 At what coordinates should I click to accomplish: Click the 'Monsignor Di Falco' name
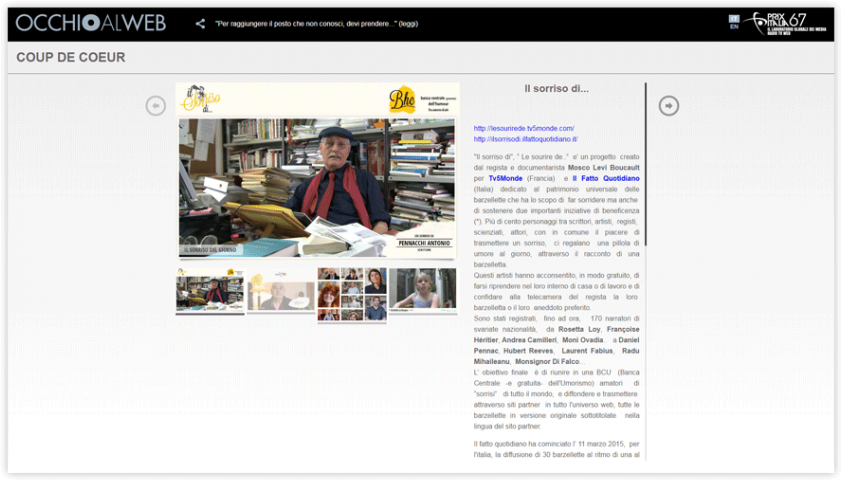click(x=547, y=362)
